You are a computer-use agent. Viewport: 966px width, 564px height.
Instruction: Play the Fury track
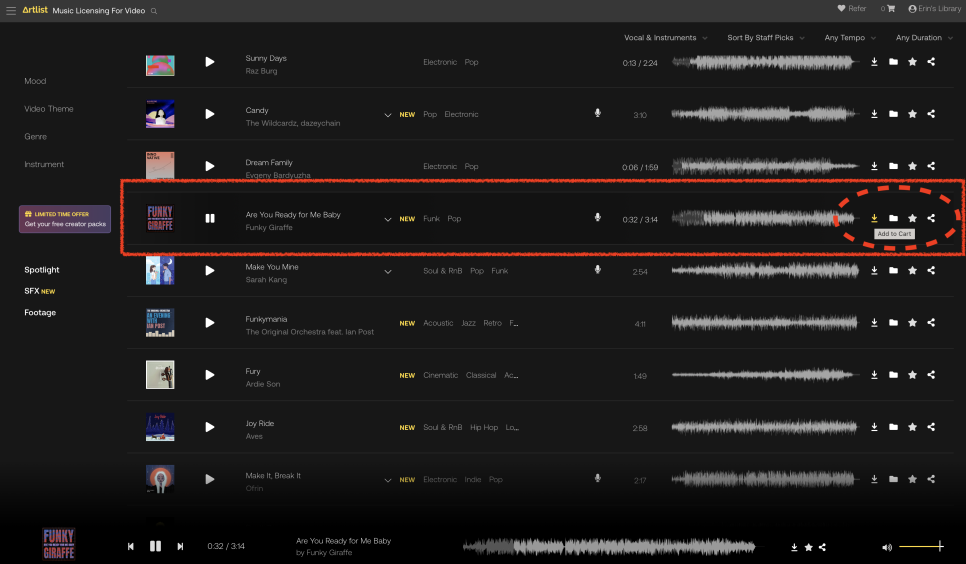click(x=209, y=375)
